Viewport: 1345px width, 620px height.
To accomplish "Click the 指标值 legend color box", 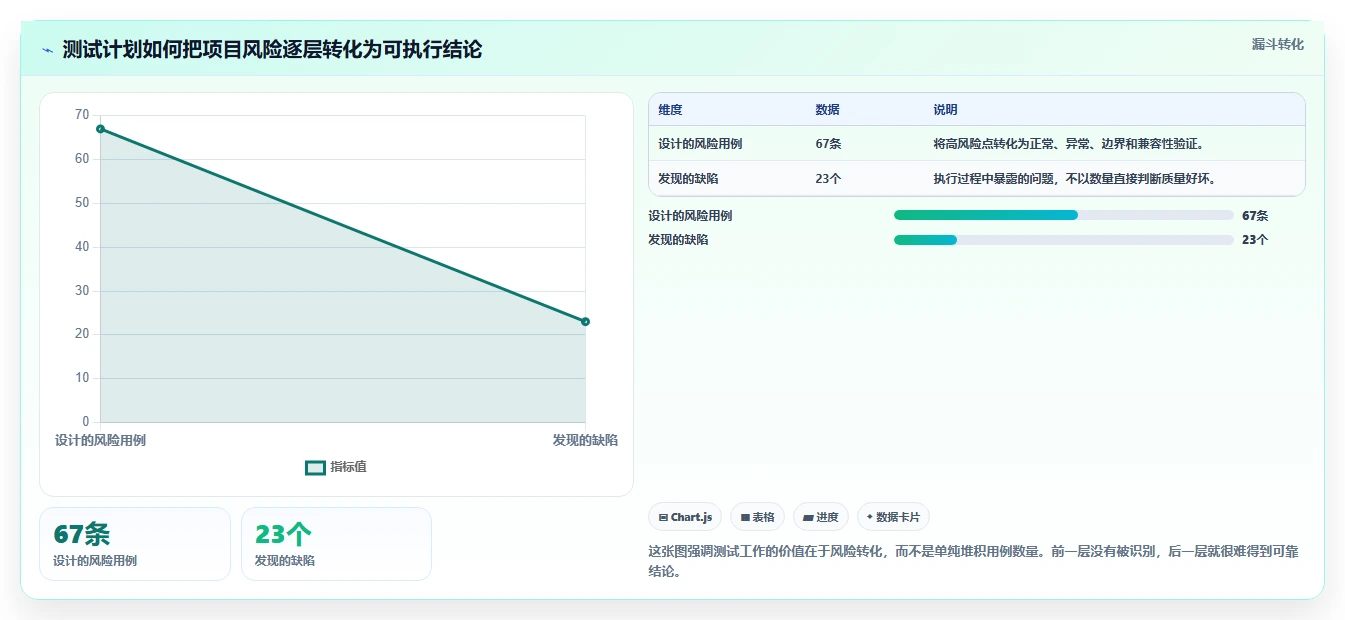I will (x=315, y=467).
